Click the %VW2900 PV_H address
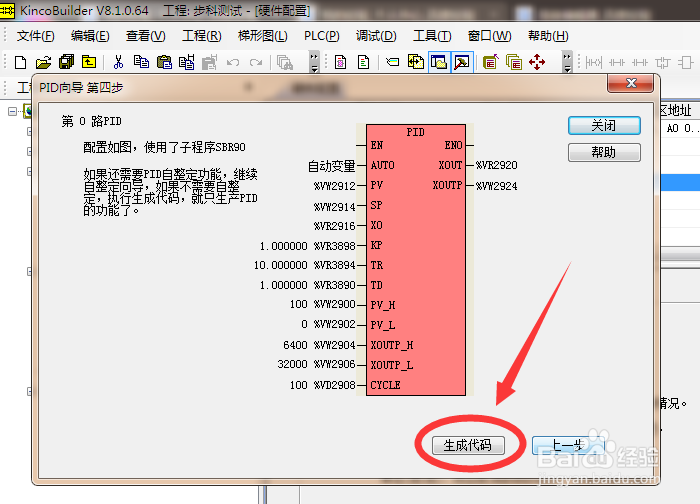The image size is (700, 504). [335, 304]
